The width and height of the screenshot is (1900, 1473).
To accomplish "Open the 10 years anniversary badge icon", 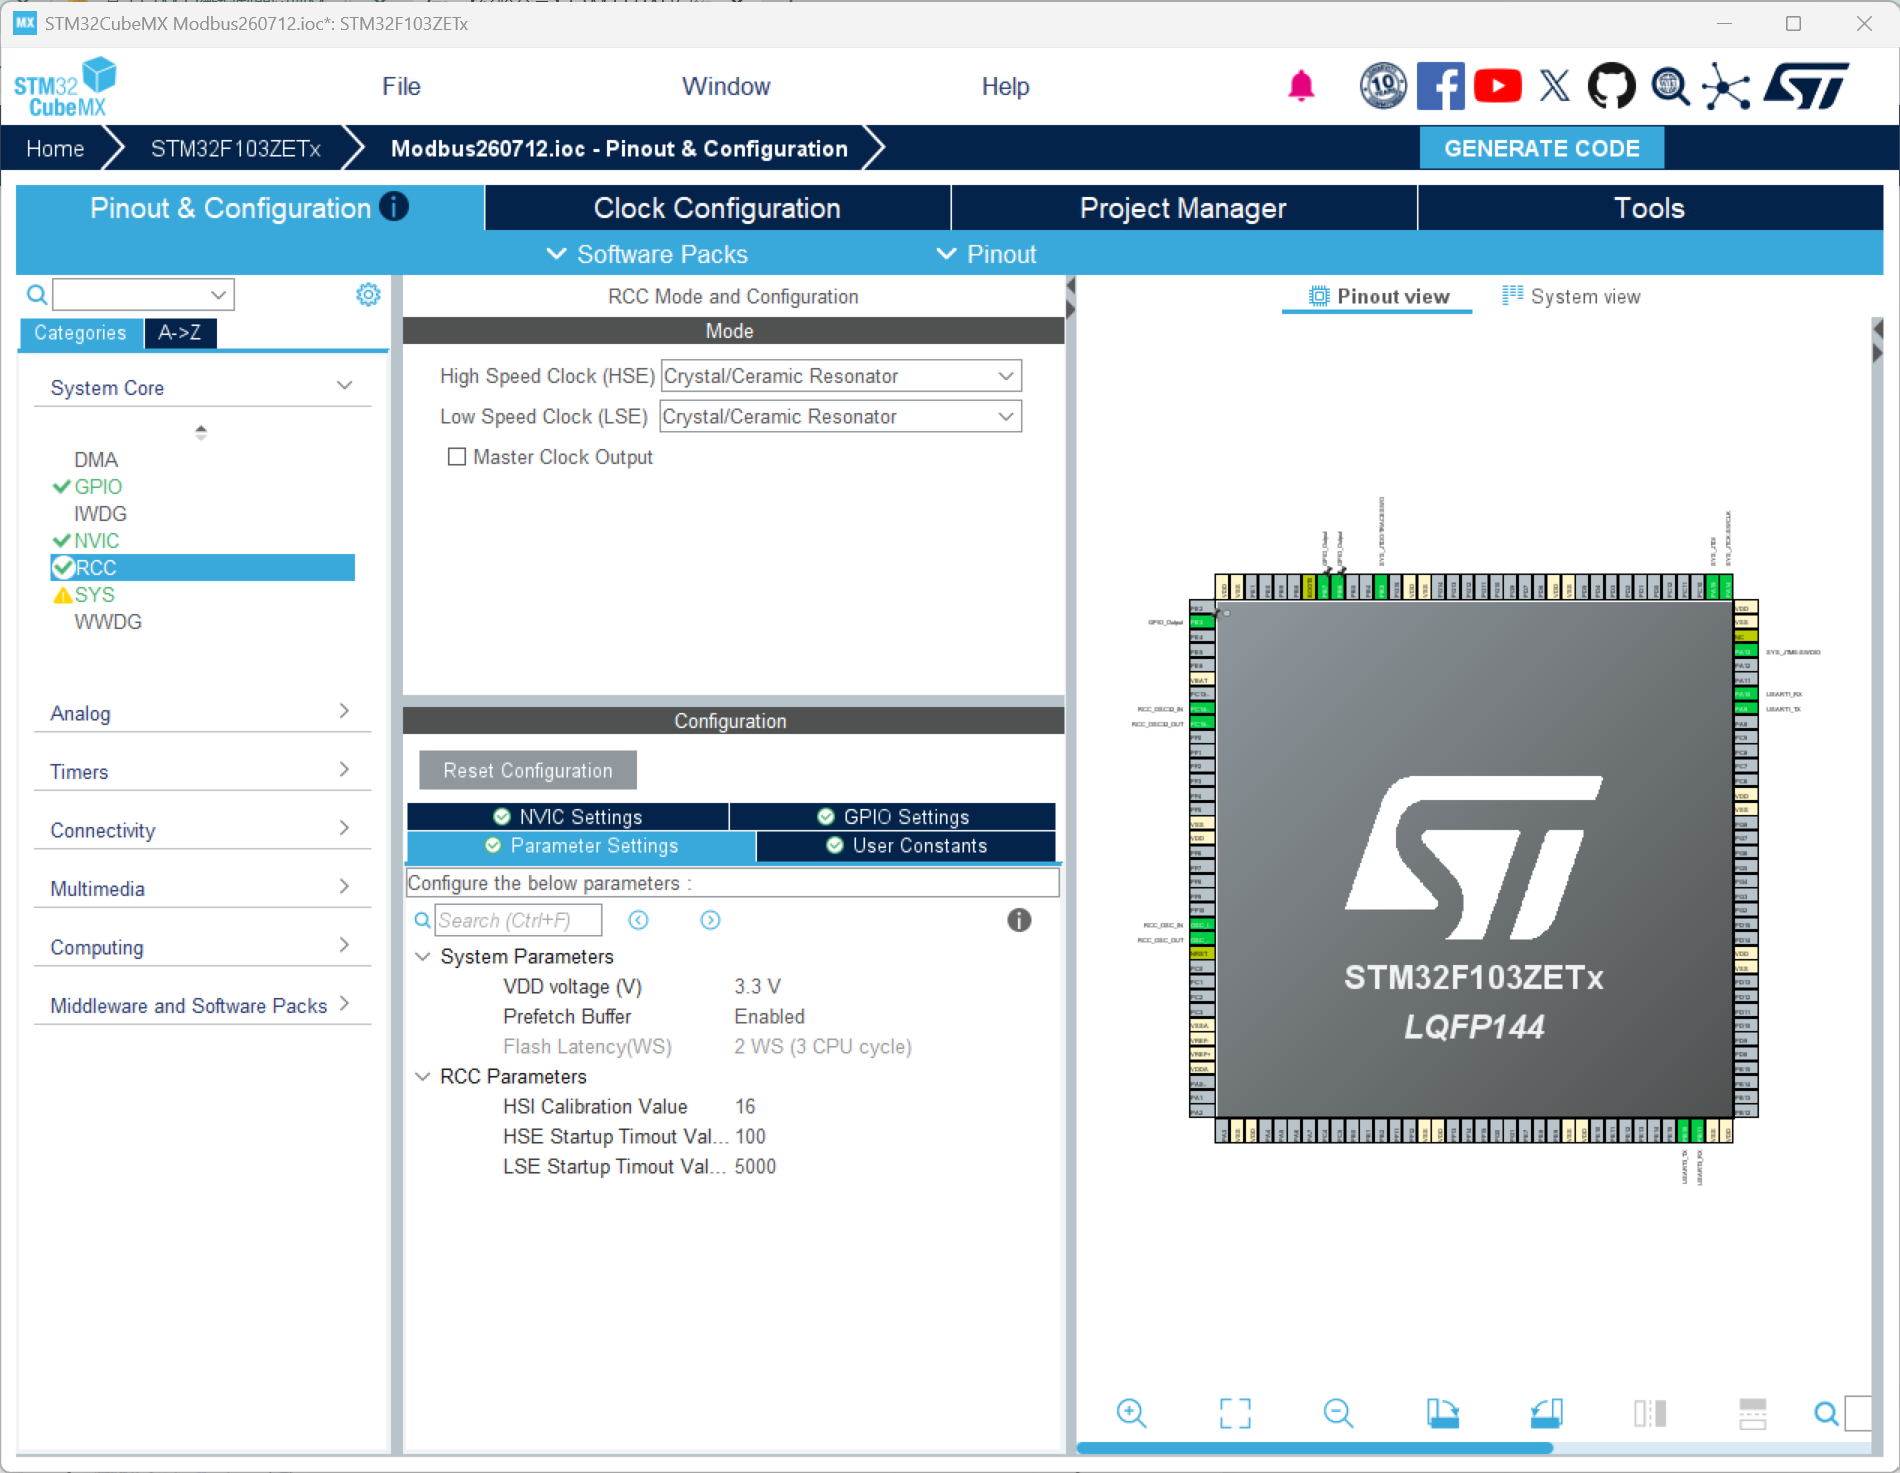I will (x=1383, y=86).
